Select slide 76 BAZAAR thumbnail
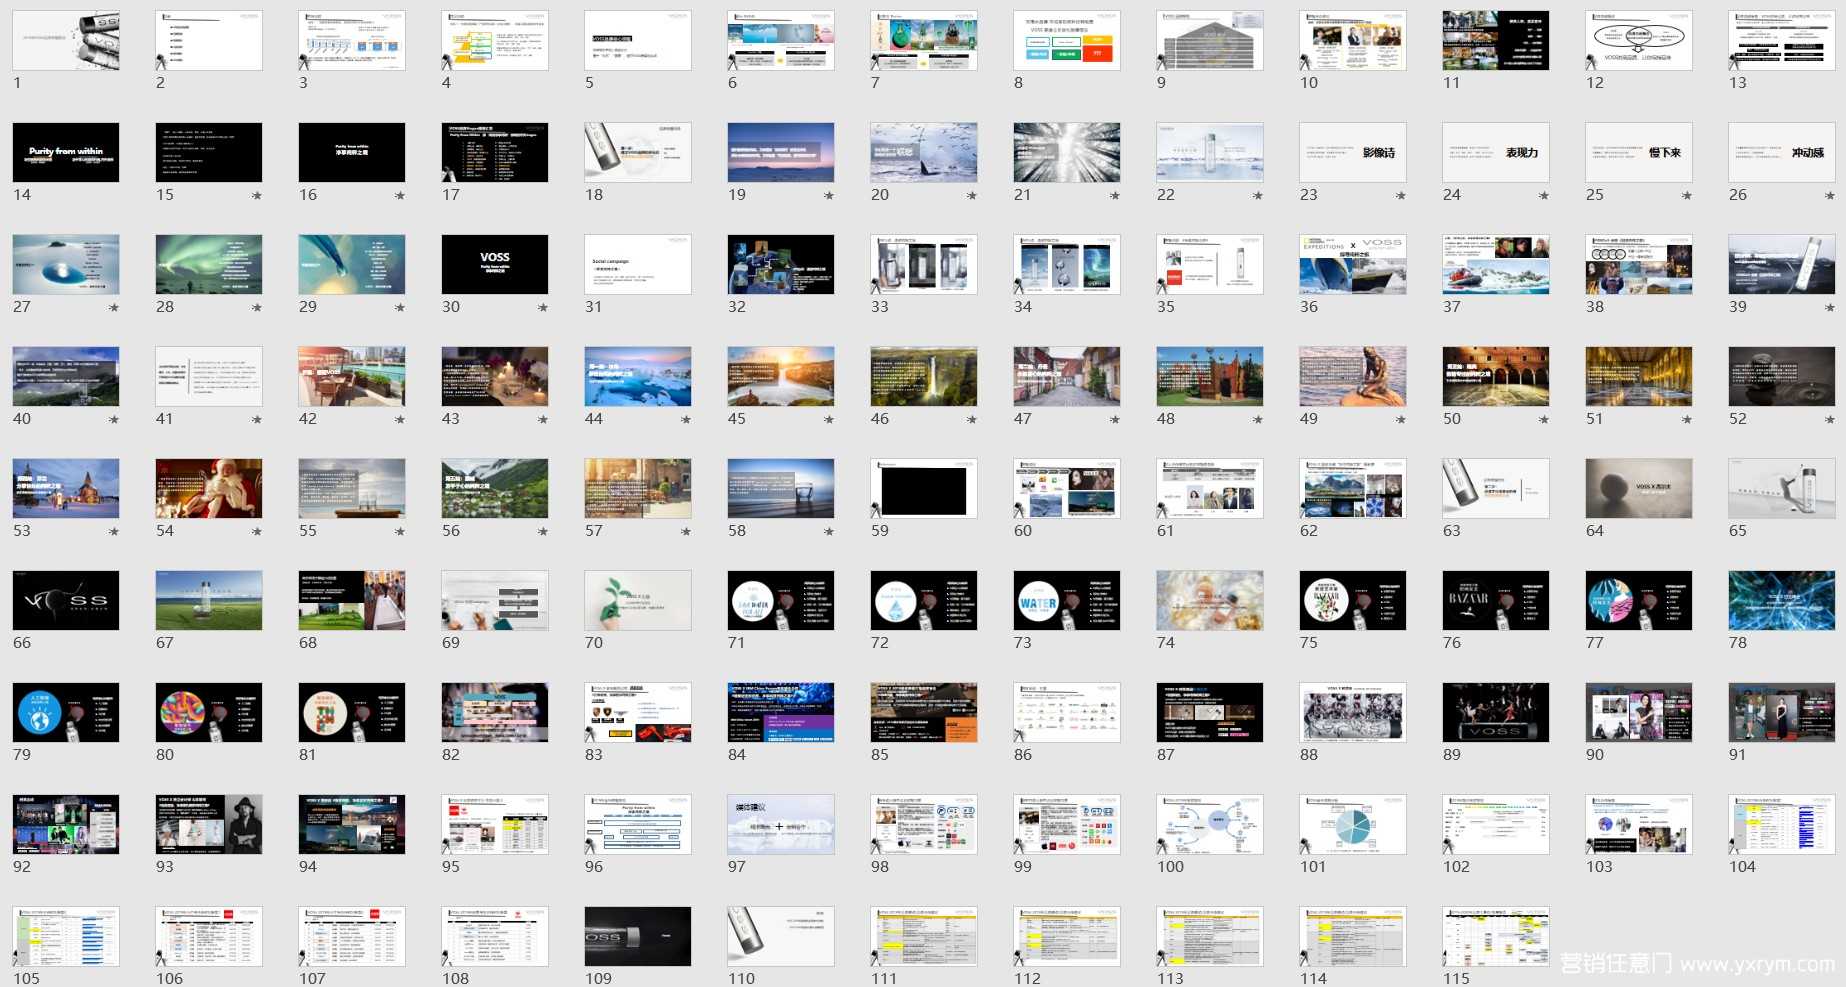Screen dimensions: 1846x987 click(1496, 600)
